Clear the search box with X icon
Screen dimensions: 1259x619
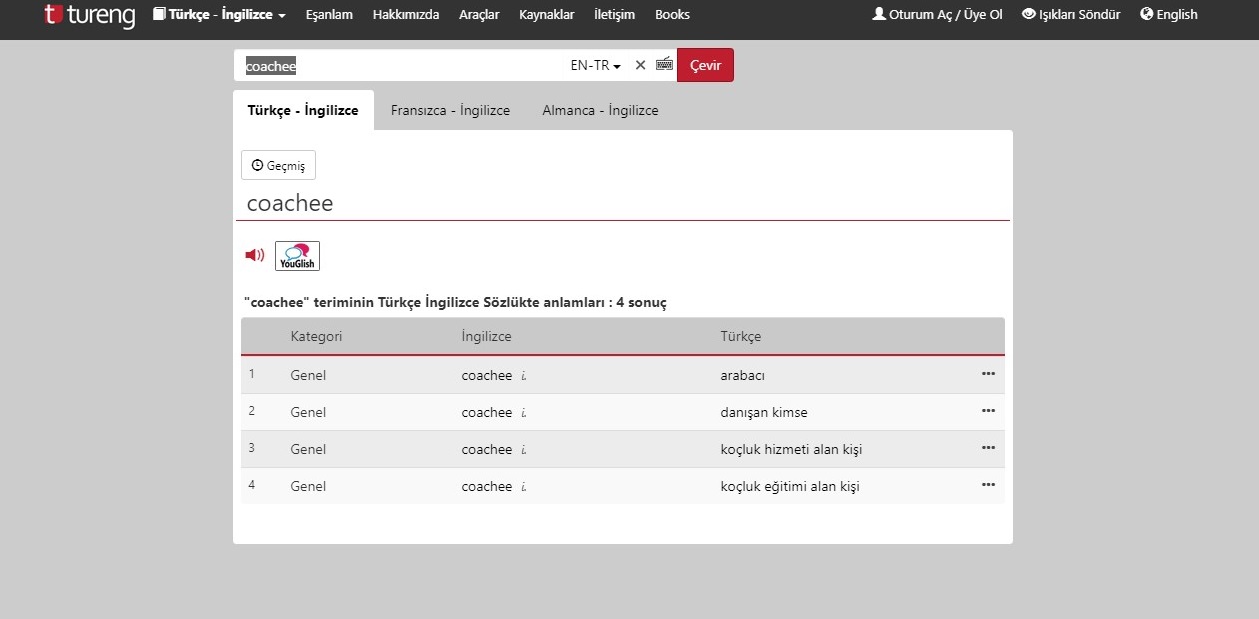coord(640,65)
